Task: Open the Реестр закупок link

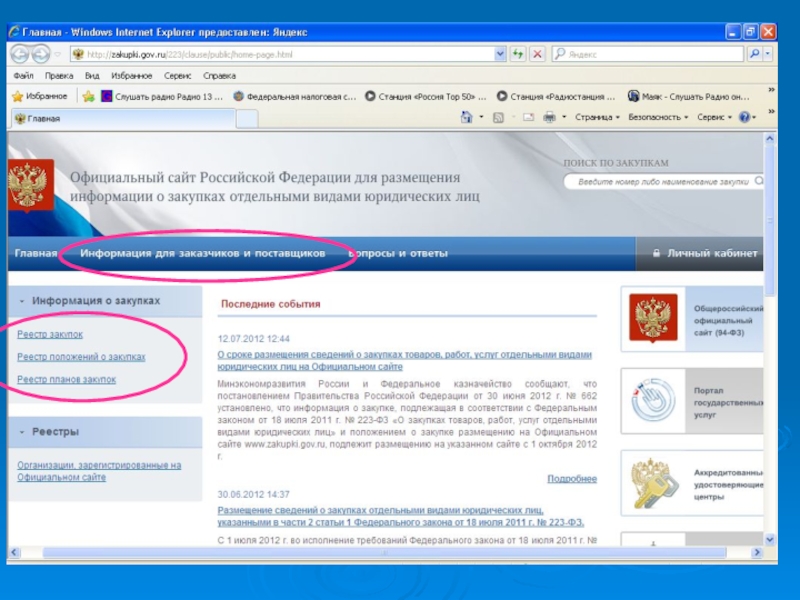Action: [50, 334]
